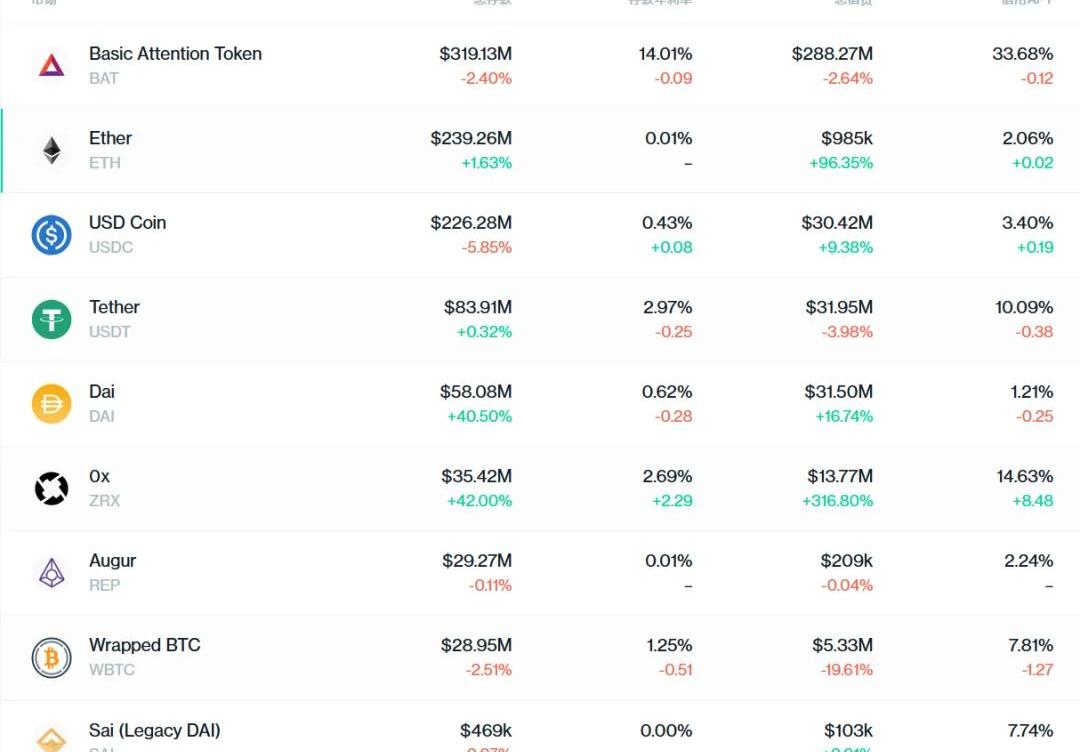This screenshot has width=1080, height=752.
Task: Select the BAT 33.68% borrow APY
Action: click(1022, 54)
